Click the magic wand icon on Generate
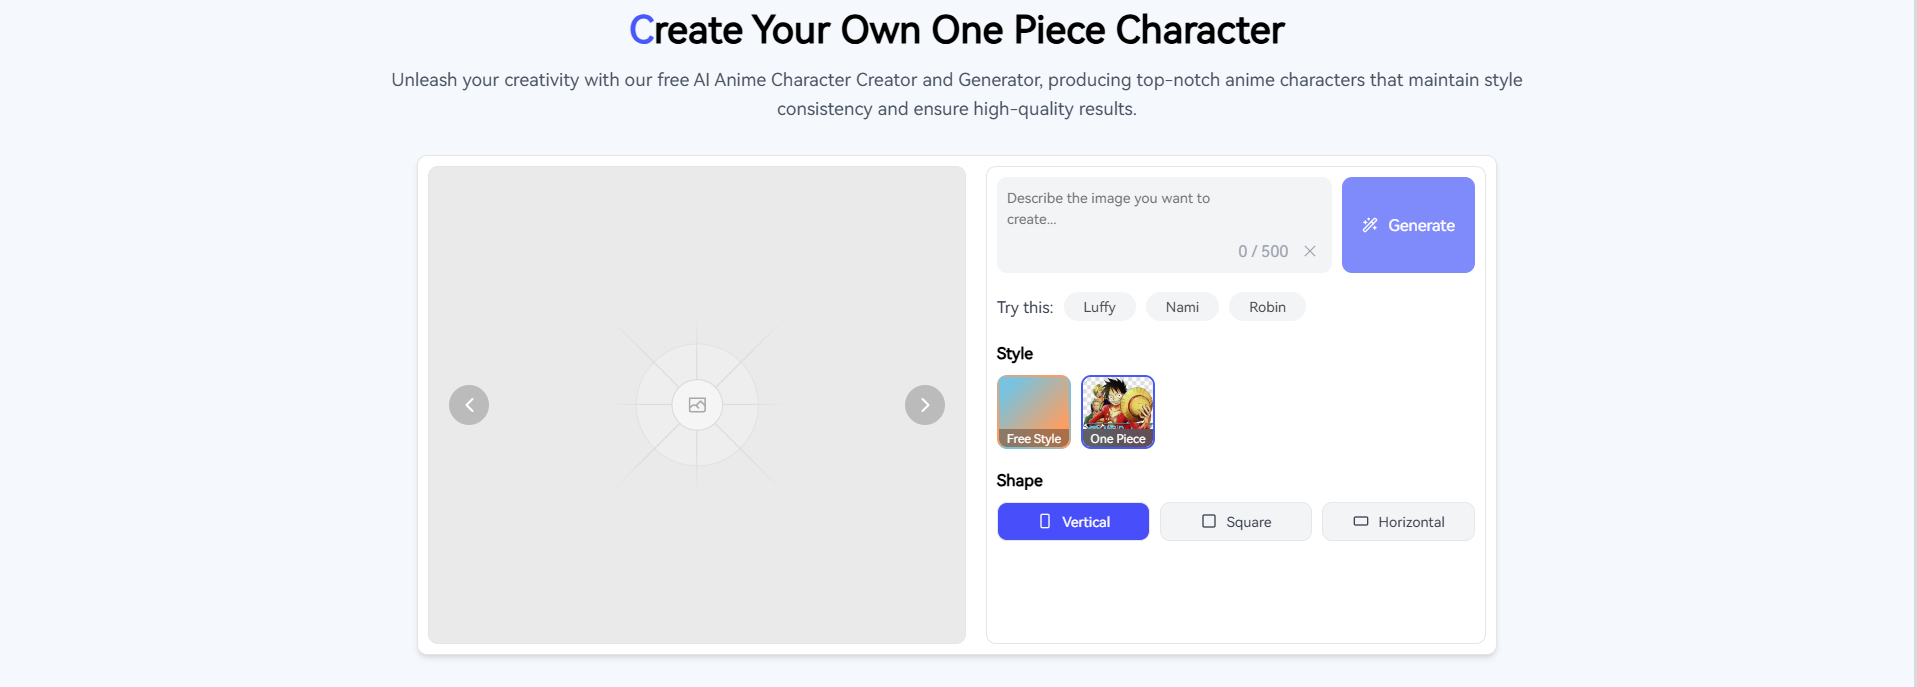Image resolution: width=1917 pixels, height=687 pixels. (x=1369, y=224)
